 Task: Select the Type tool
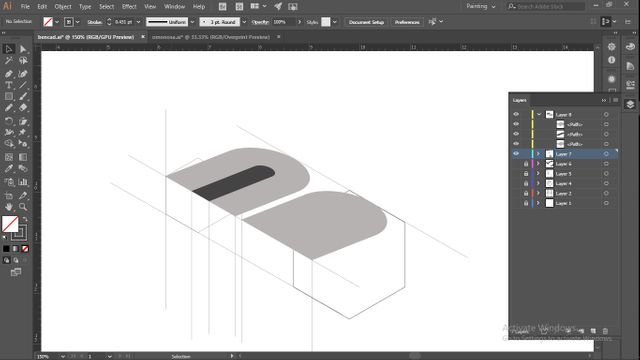[9, 85]
